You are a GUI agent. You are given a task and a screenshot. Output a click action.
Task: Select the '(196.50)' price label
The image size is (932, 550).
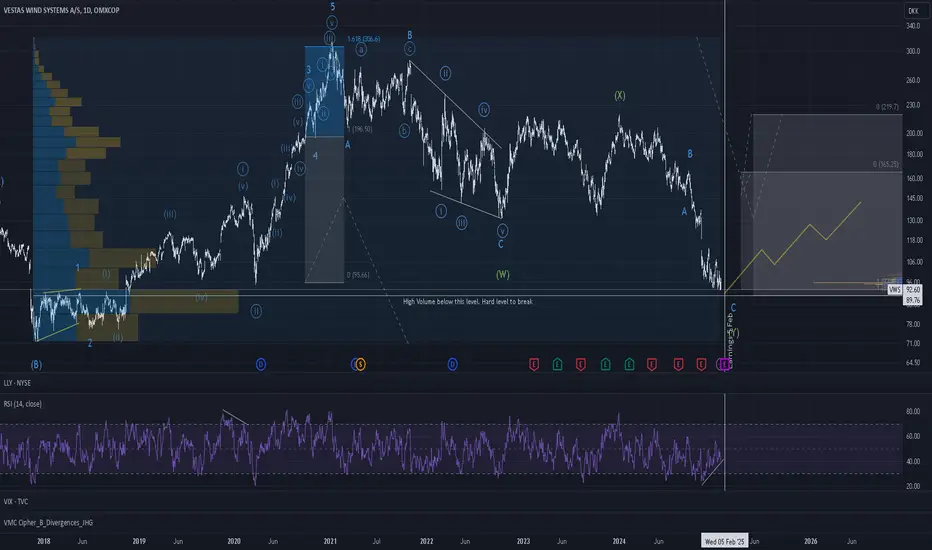362,129
